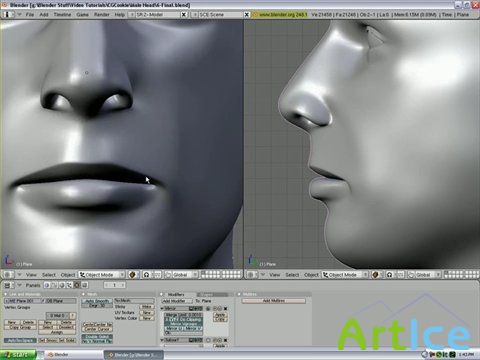The image size is (480, 360).
Task: Change mode via left viewport Object Mode dropdown
Action: point(102,275)
